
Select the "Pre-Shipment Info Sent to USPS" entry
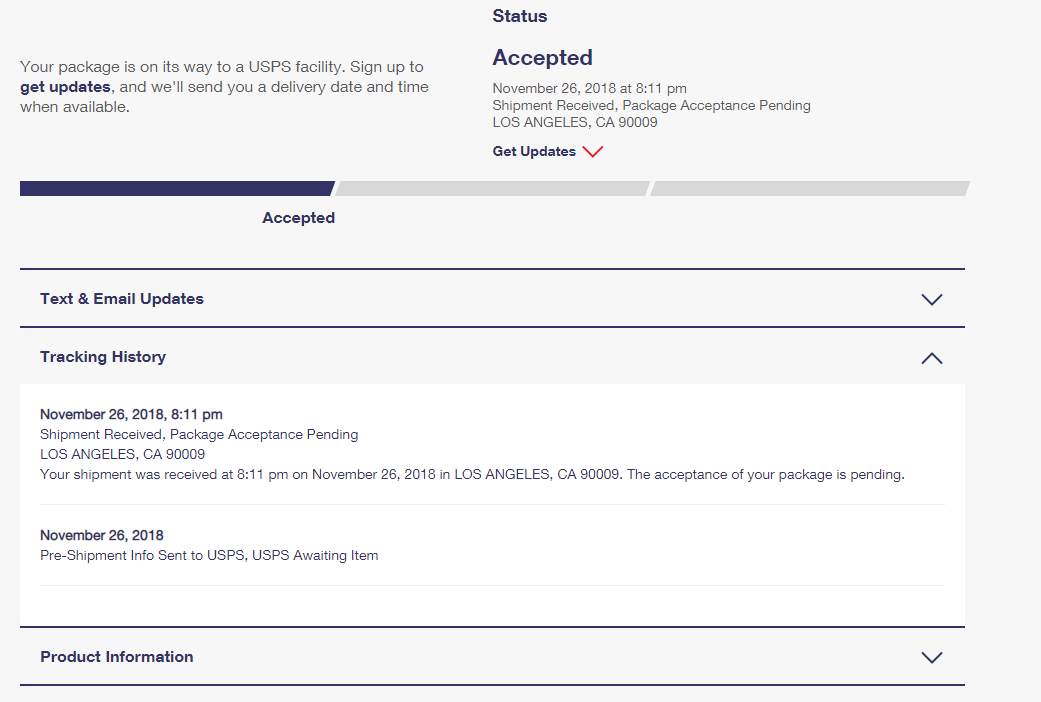click(209, 555)
